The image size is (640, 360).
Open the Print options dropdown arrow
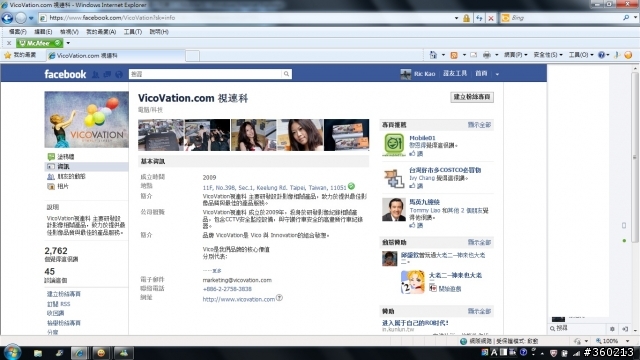point(497,55)
